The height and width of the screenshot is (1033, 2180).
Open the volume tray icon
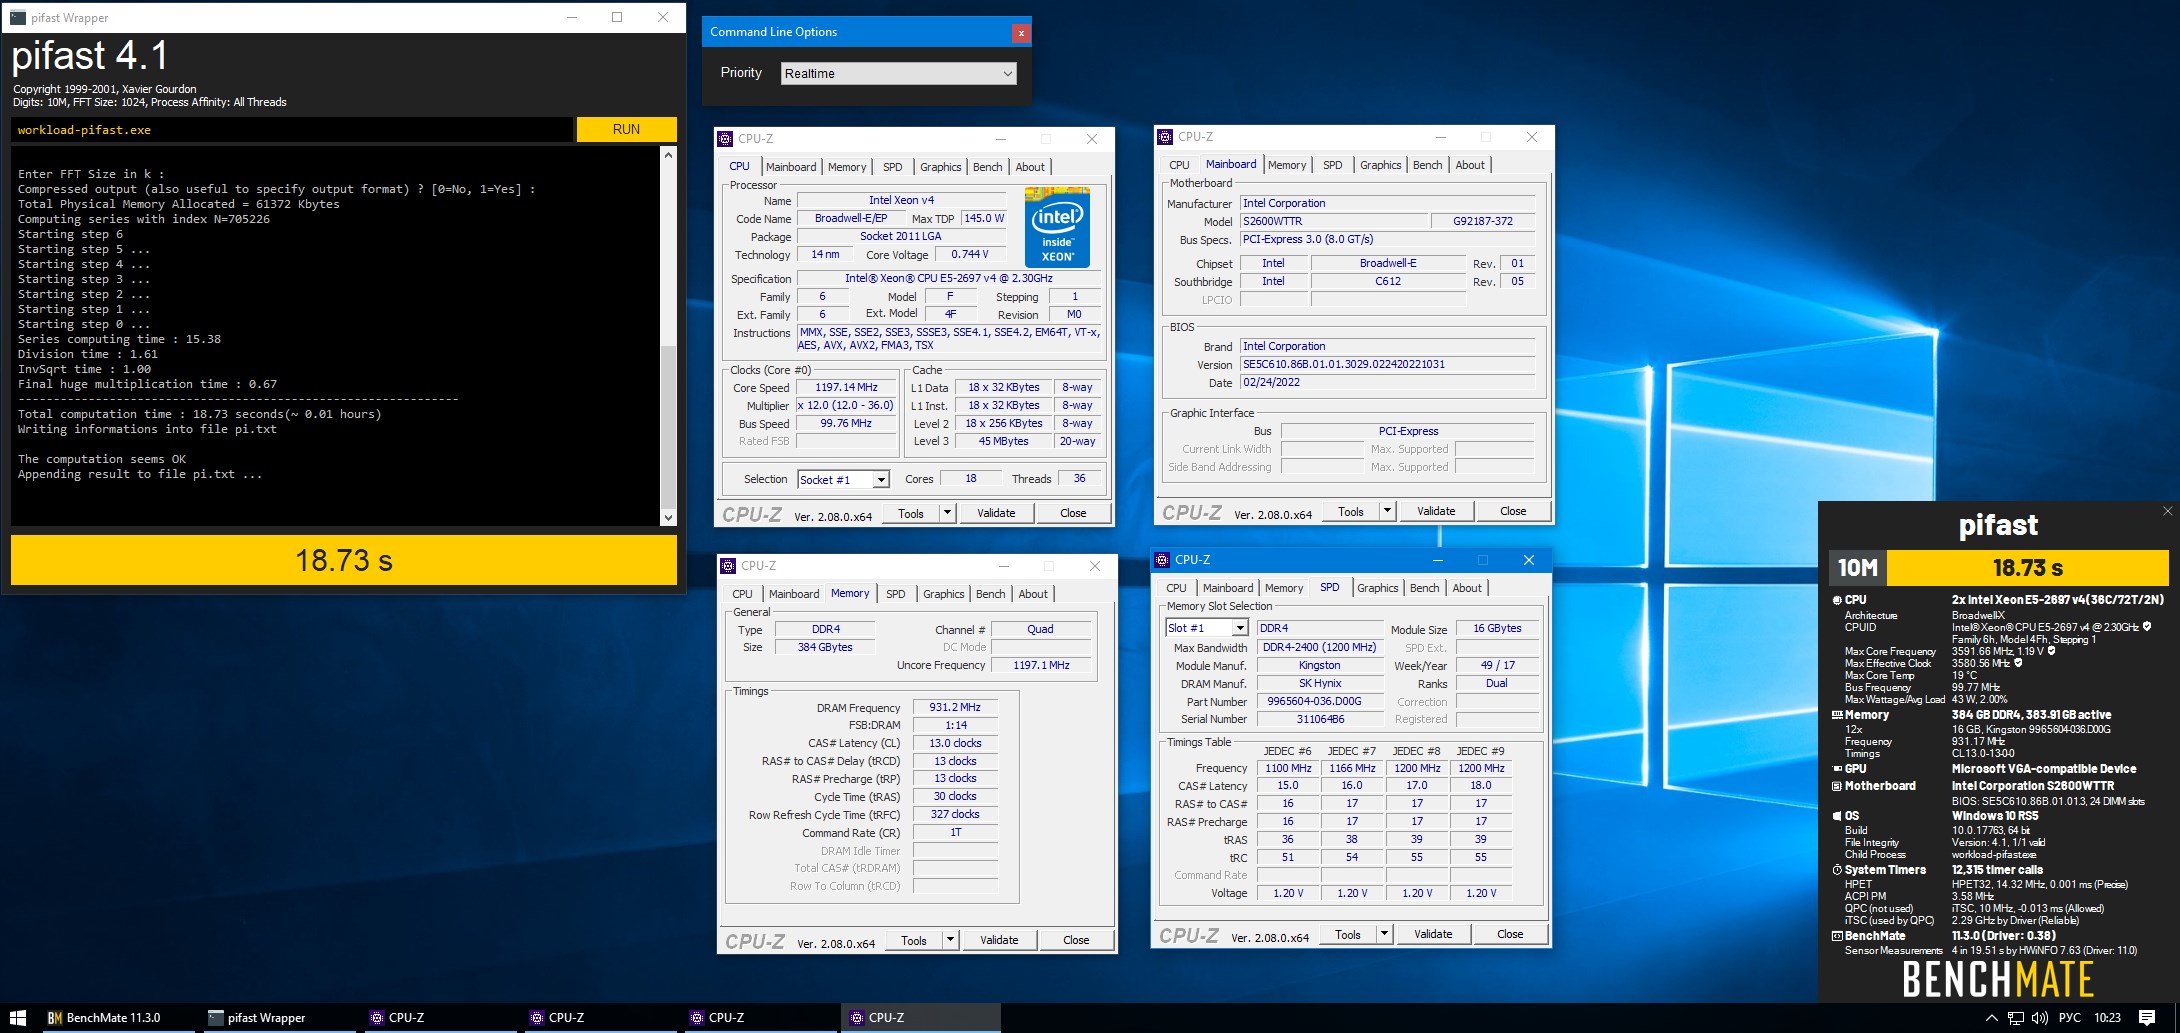2040,1018
